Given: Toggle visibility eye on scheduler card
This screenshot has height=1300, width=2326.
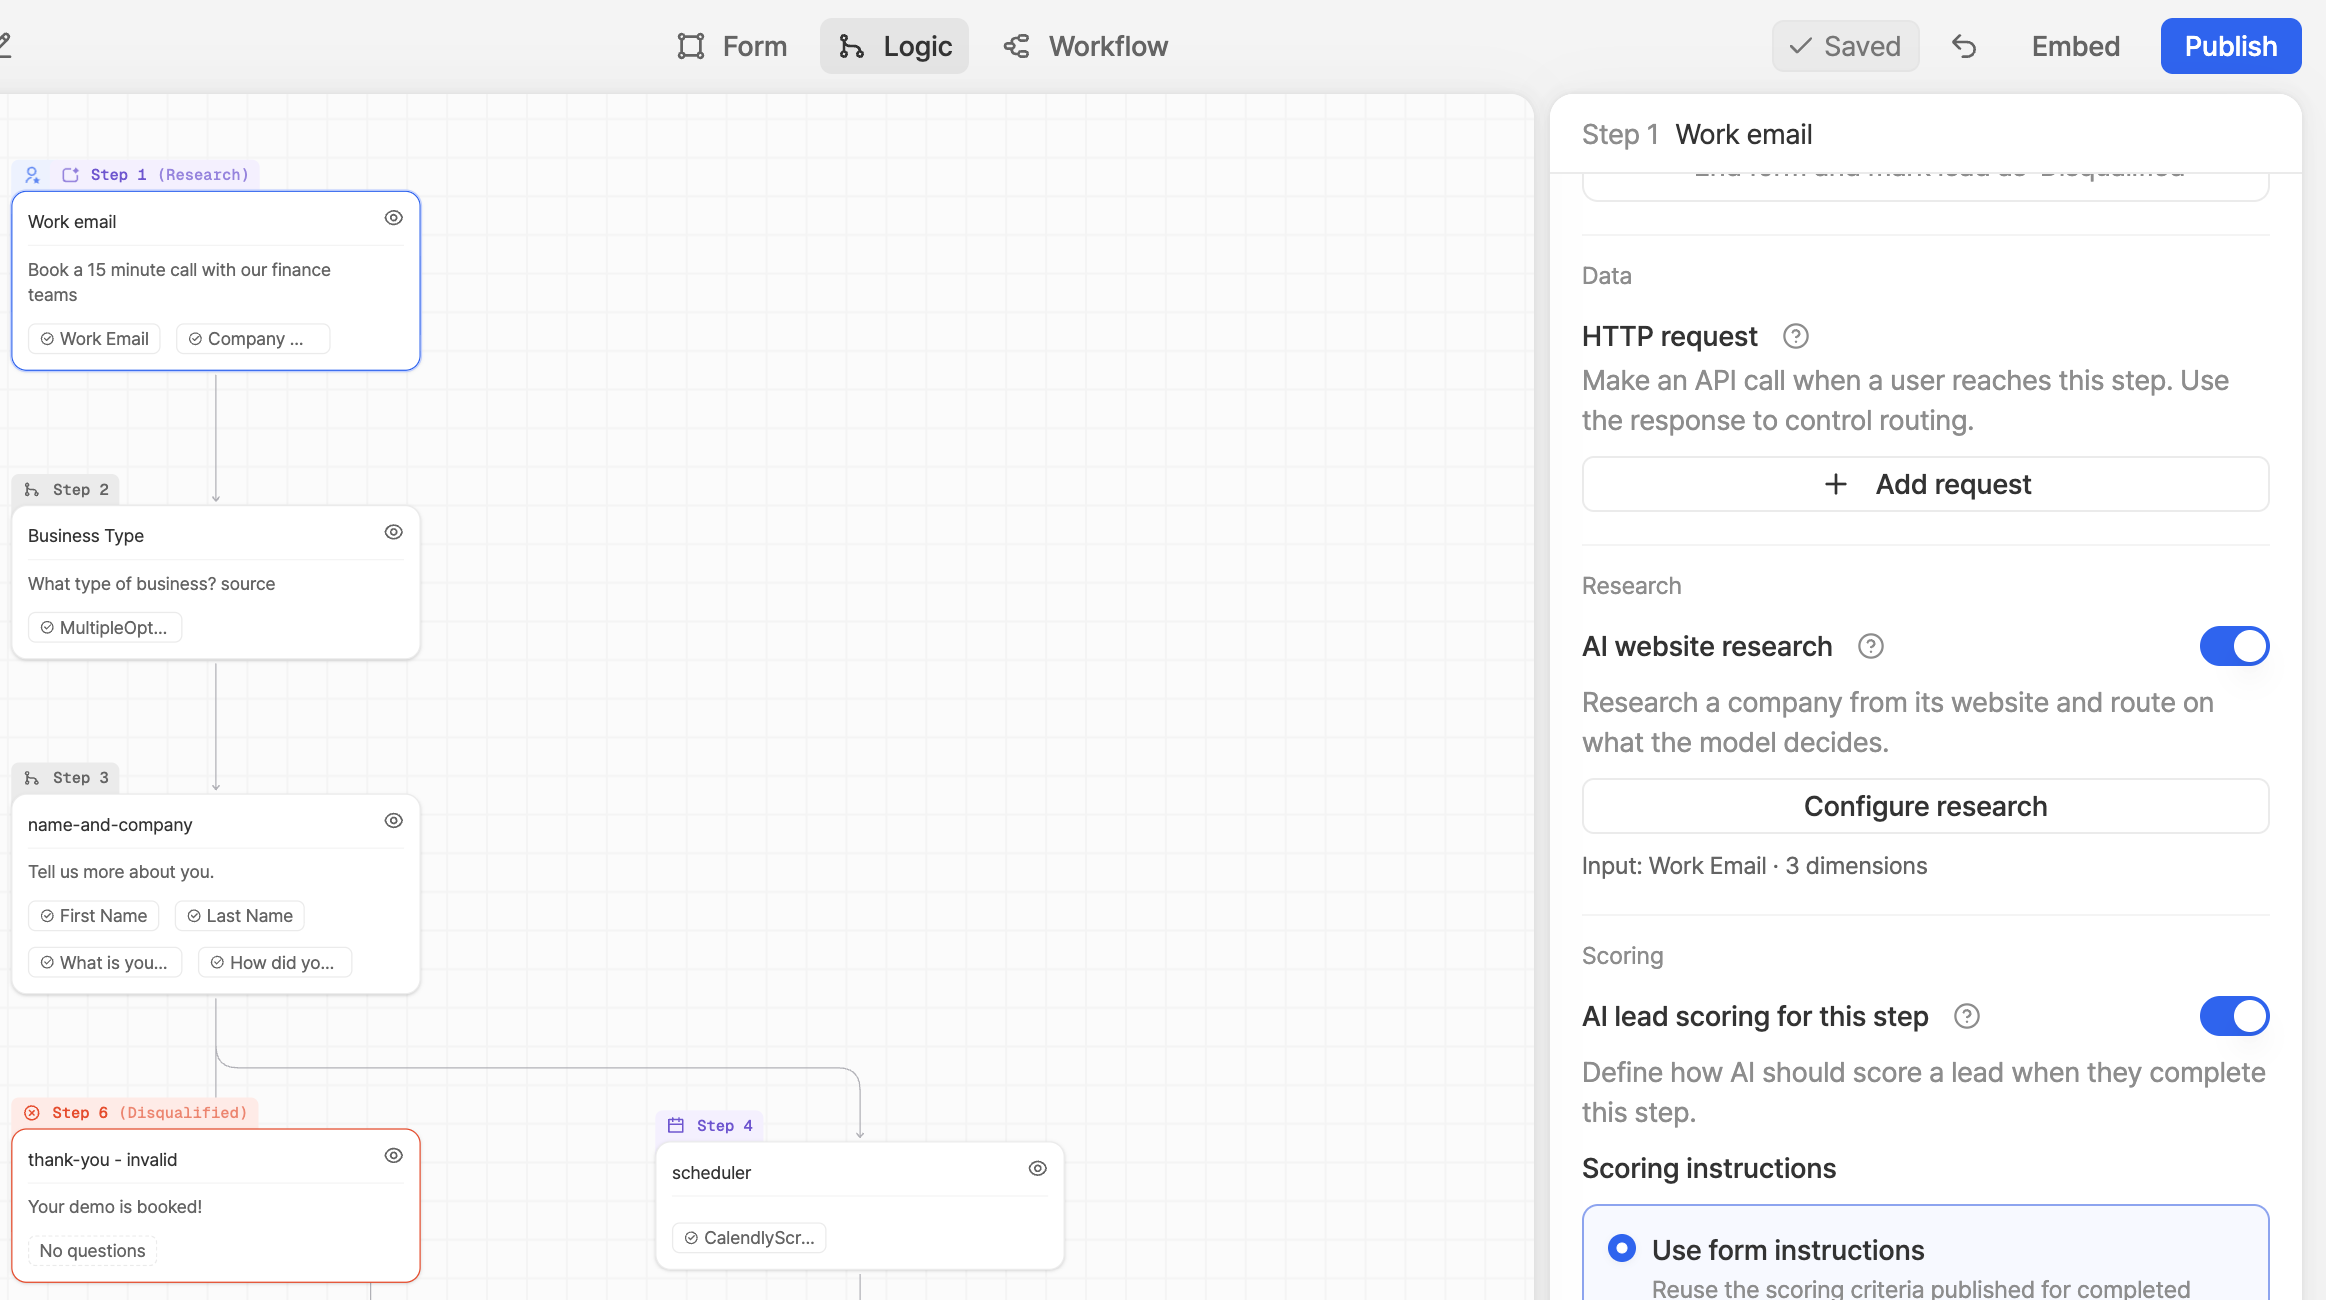Looking at the screenshot, I should (x=1038, y=1169).
